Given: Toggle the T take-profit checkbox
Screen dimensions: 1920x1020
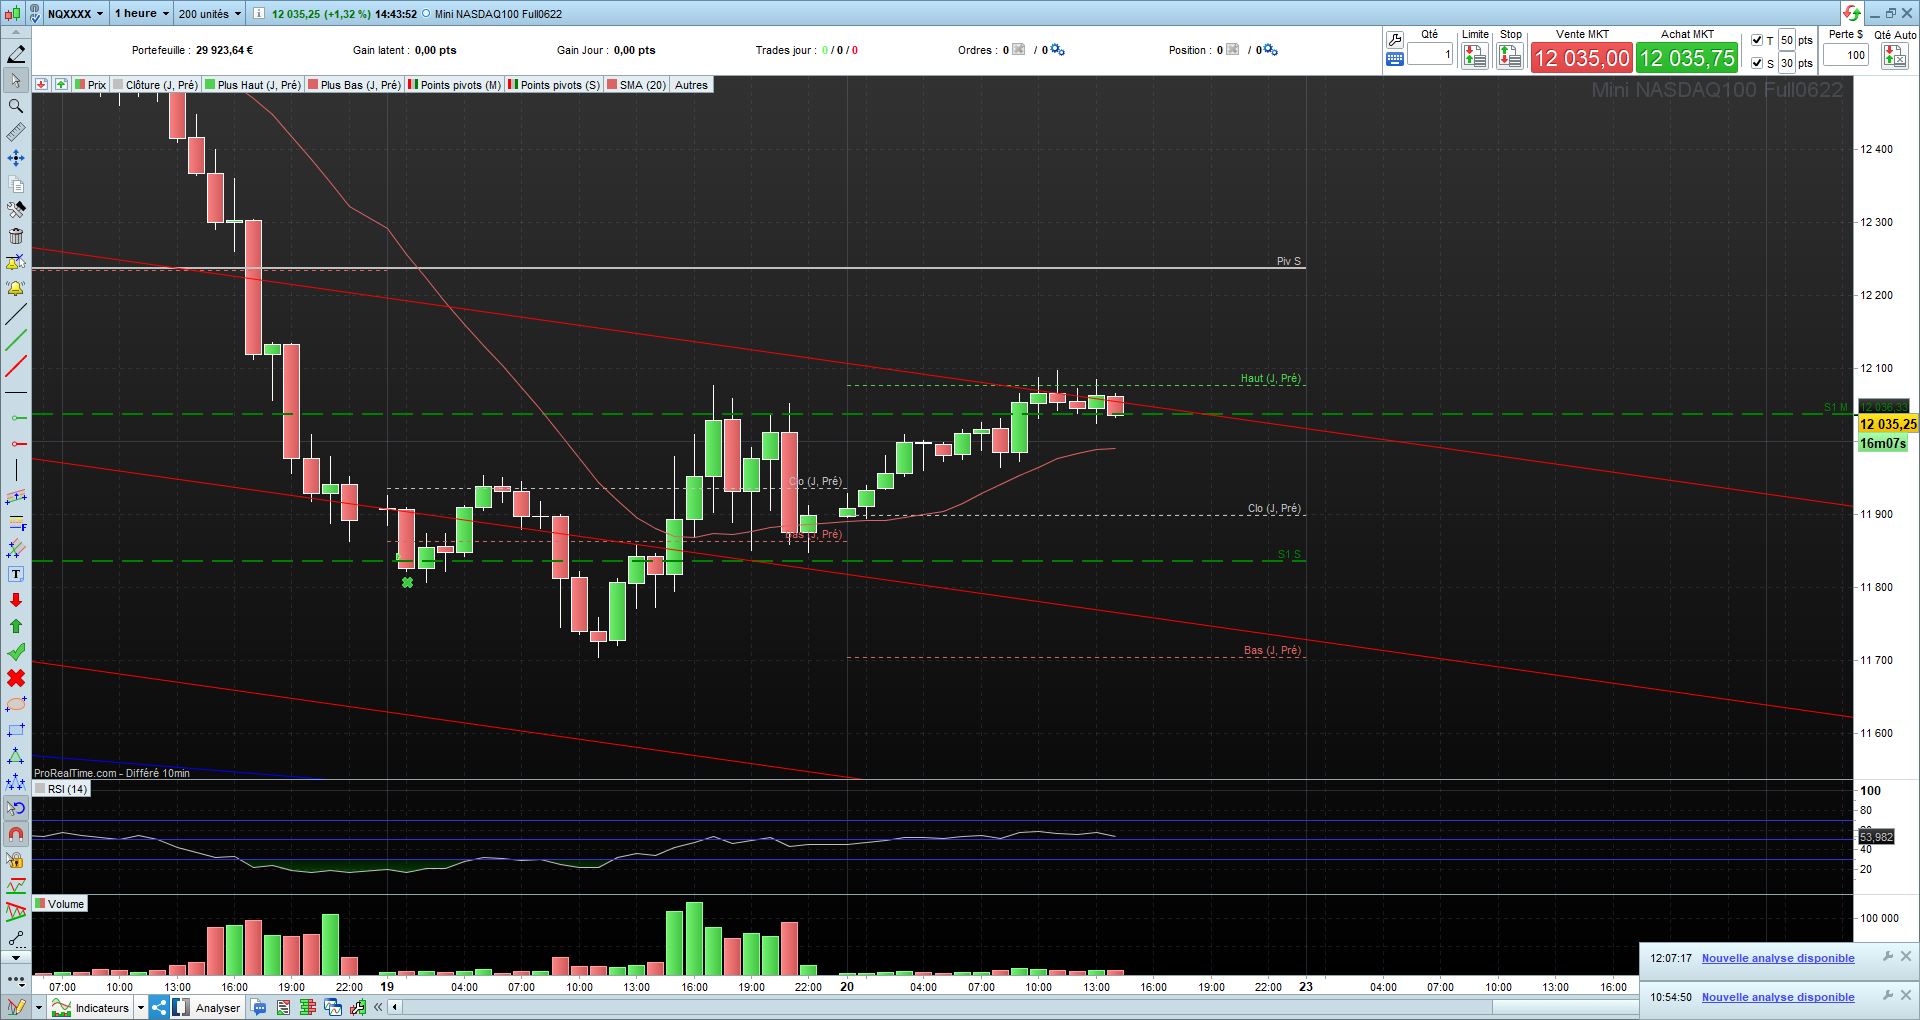Looking at the screenshot, I should coord(1757,41).
